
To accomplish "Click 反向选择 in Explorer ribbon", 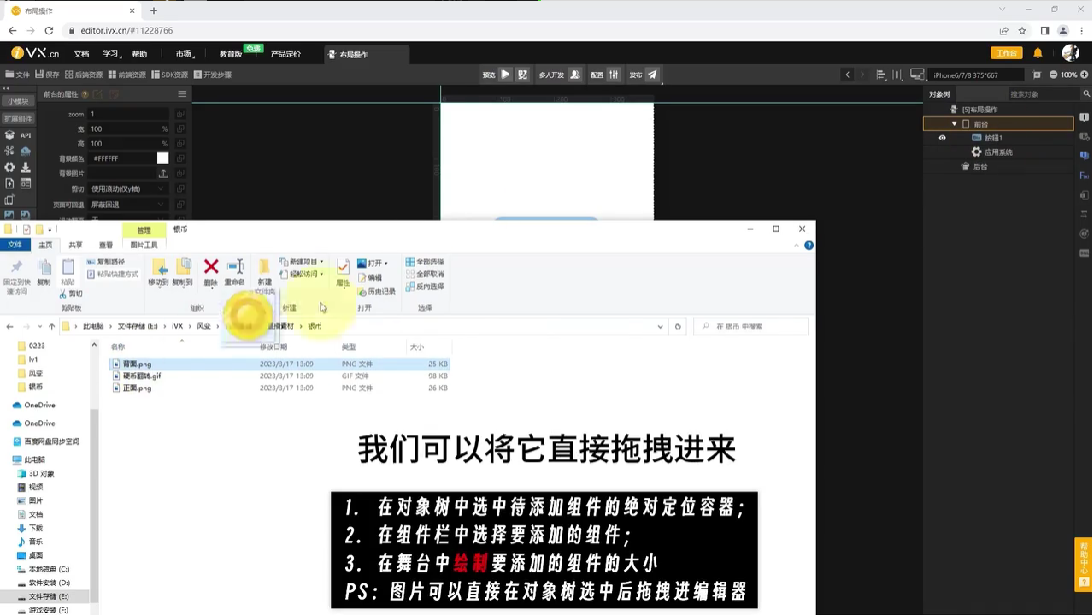I will pyautogui.click(x=425, y=286).
